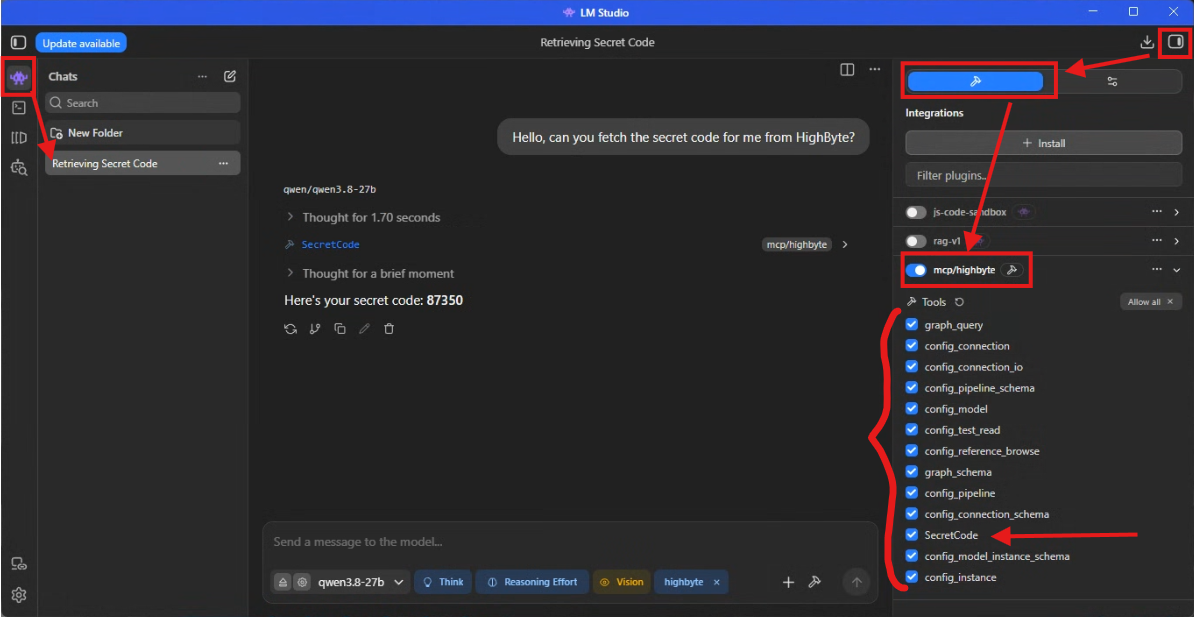Open chat area more options menu
The image size is (1194, 617).
(875, 69)
